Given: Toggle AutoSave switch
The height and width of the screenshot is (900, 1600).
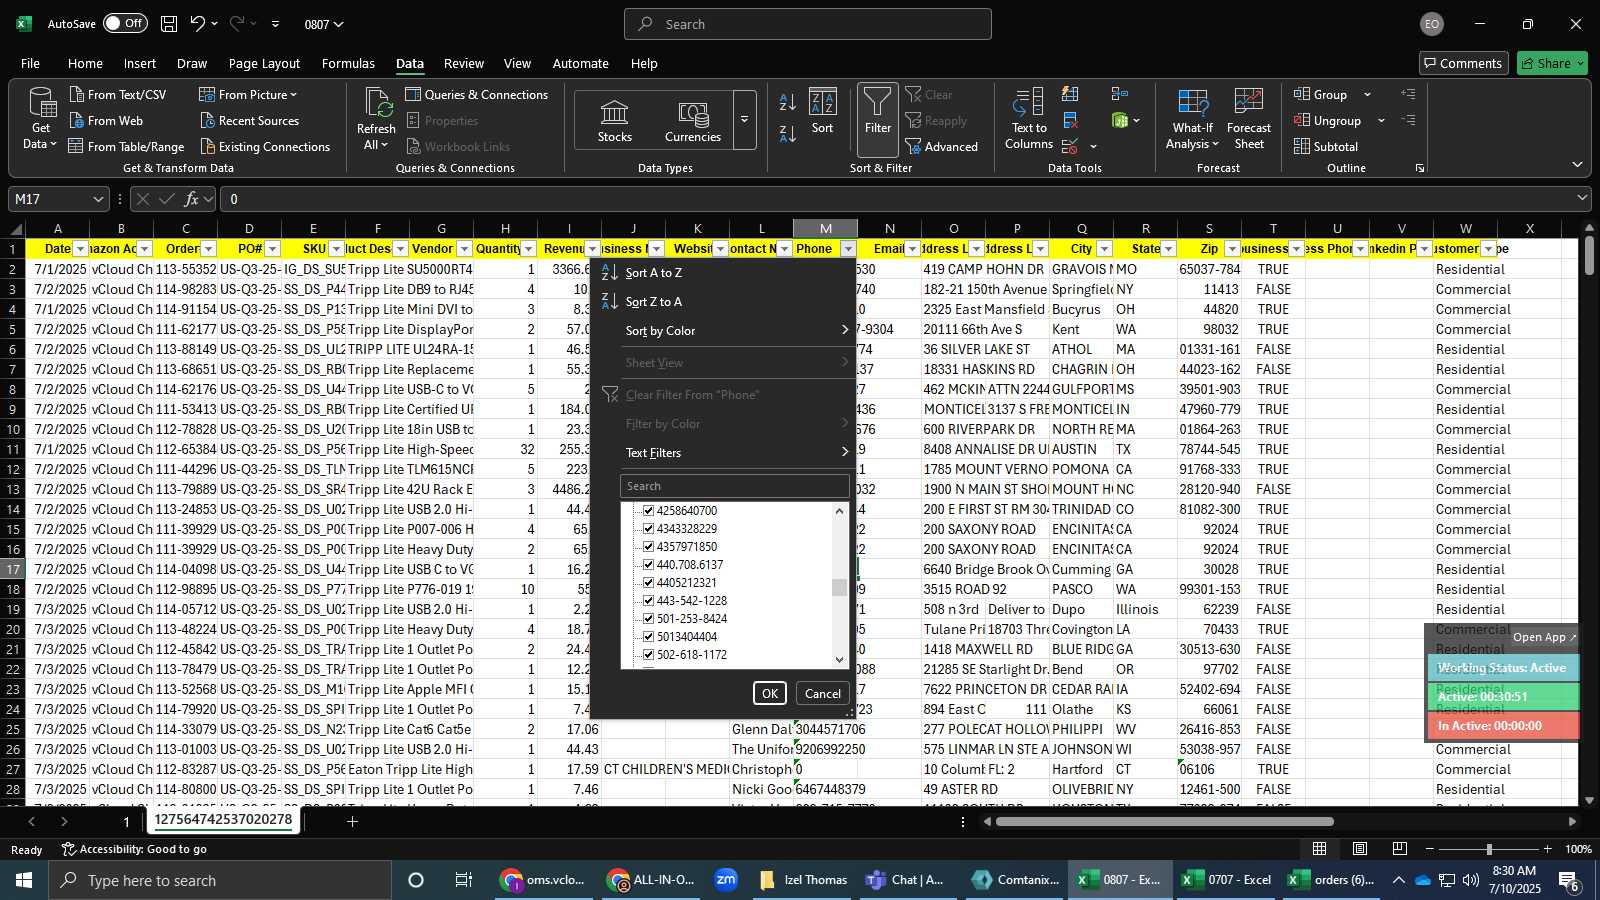Looking at the screenshot, I should click(125, 24).
